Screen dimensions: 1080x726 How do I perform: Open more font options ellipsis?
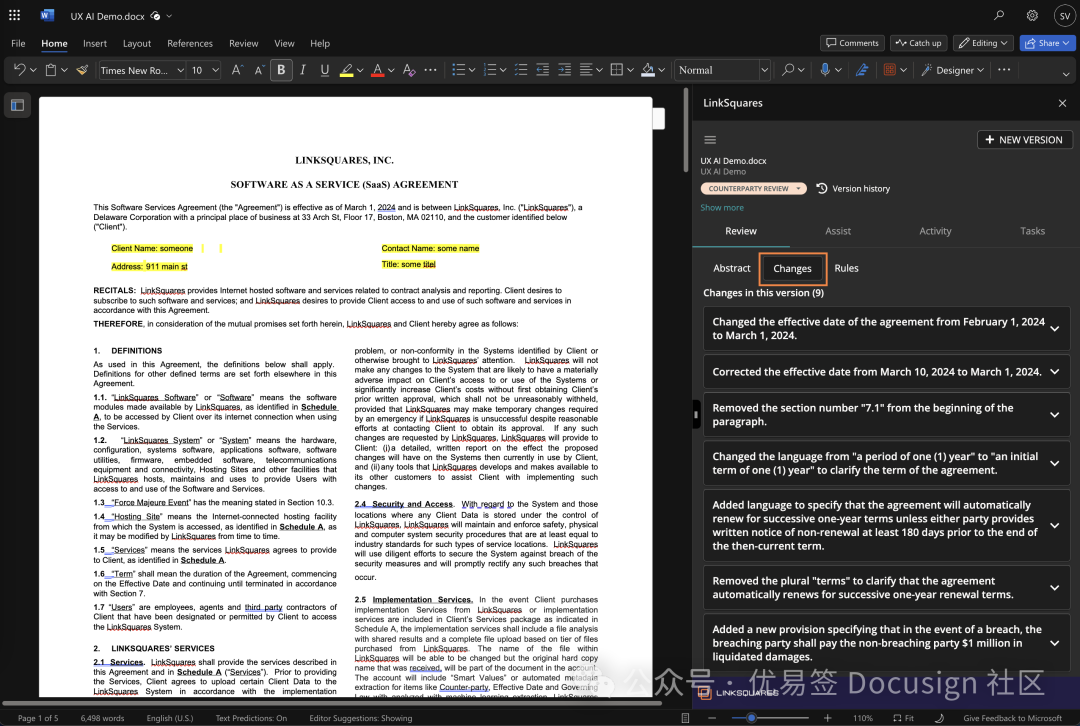pos(430,70)
